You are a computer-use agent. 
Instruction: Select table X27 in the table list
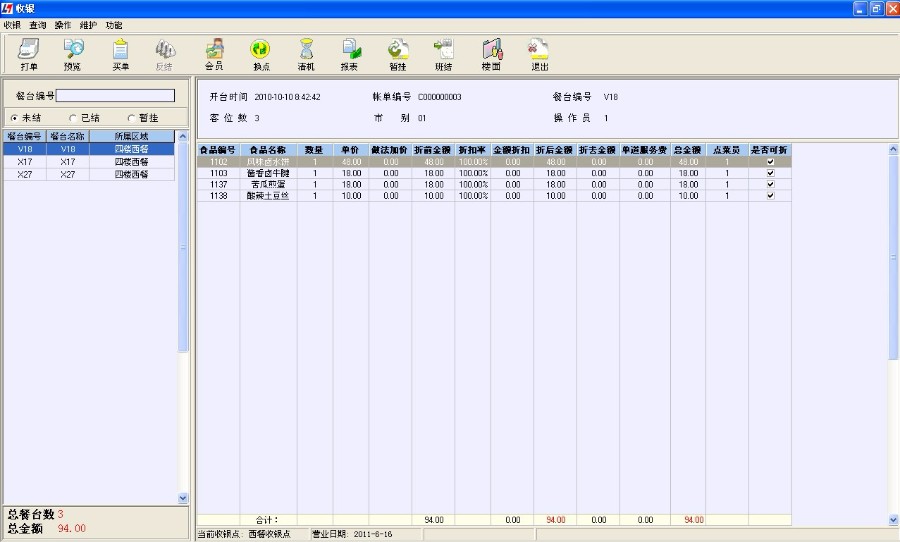coord(89,175)
